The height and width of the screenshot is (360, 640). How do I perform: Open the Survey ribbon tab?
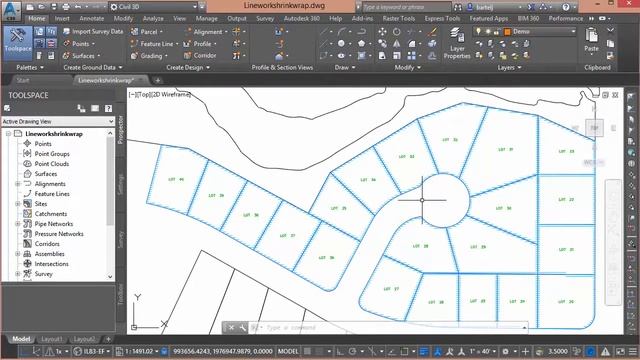click(x=265, y=18)
